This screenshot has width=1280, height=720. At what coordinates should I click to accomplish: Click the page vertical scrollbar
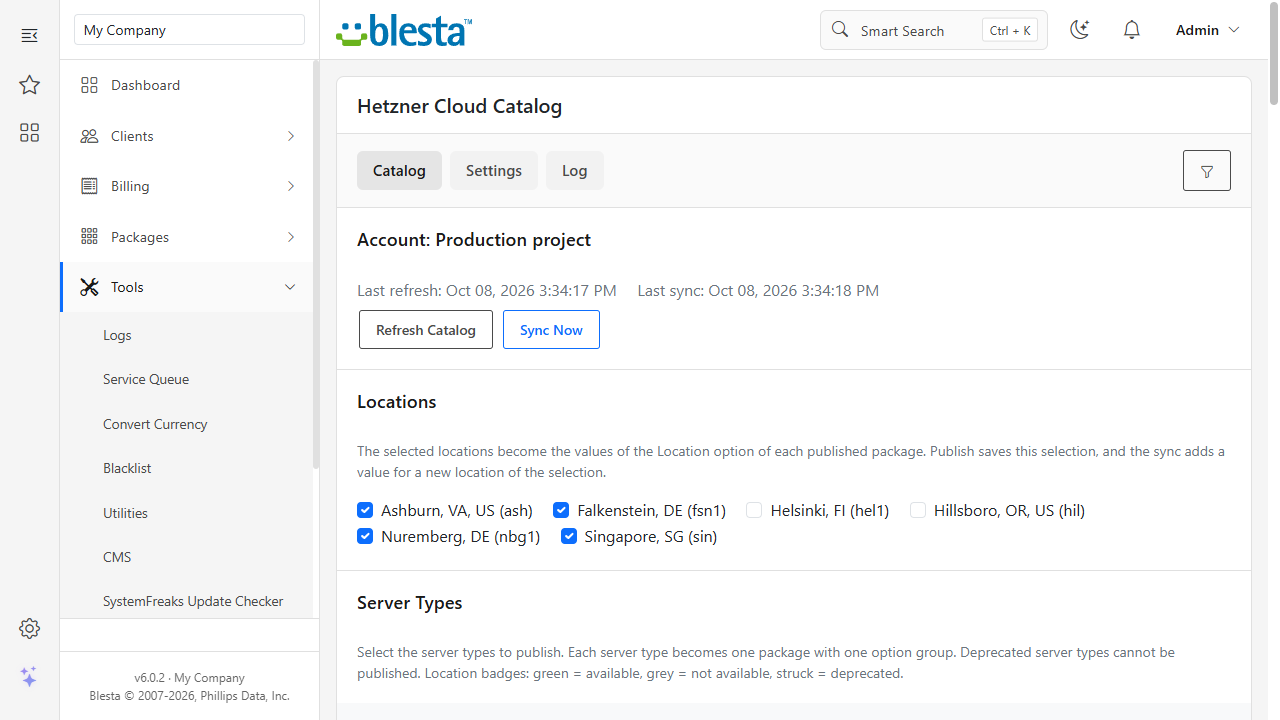coord(1273,55)
